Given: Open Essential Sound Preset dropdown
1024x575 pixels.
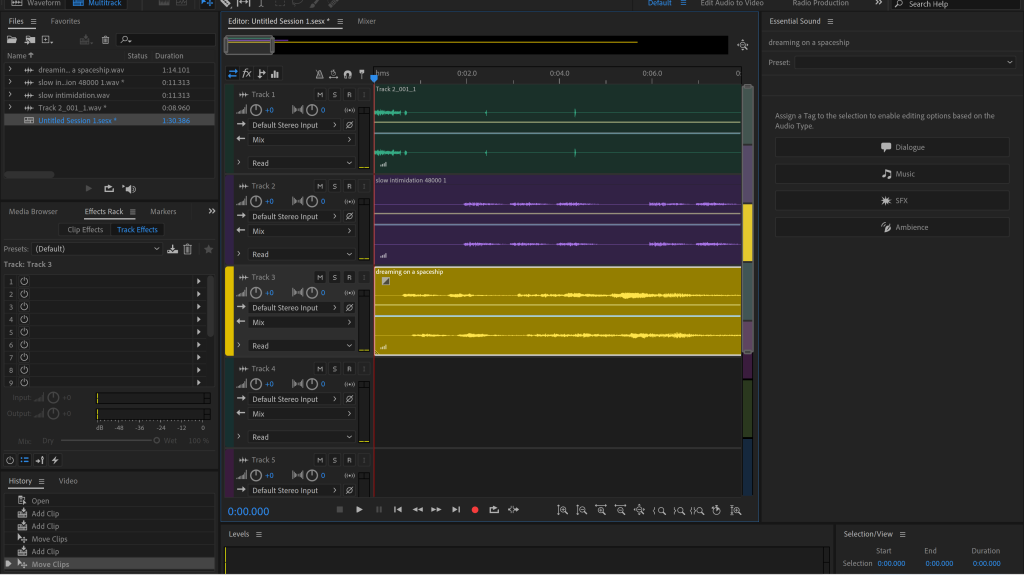Looking at the screenshot, I should click(x=904, y=63).
